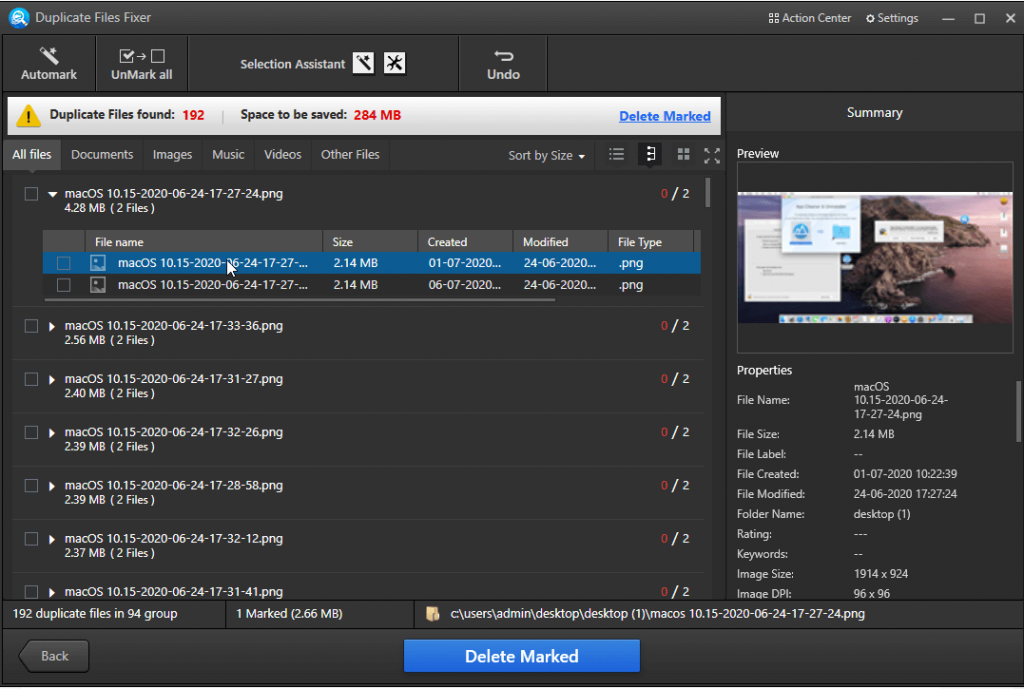The height and width of the screenshot is (689, 1024).
Task: Switch to grid thumbnail view icon
Action: pos(683,155)
